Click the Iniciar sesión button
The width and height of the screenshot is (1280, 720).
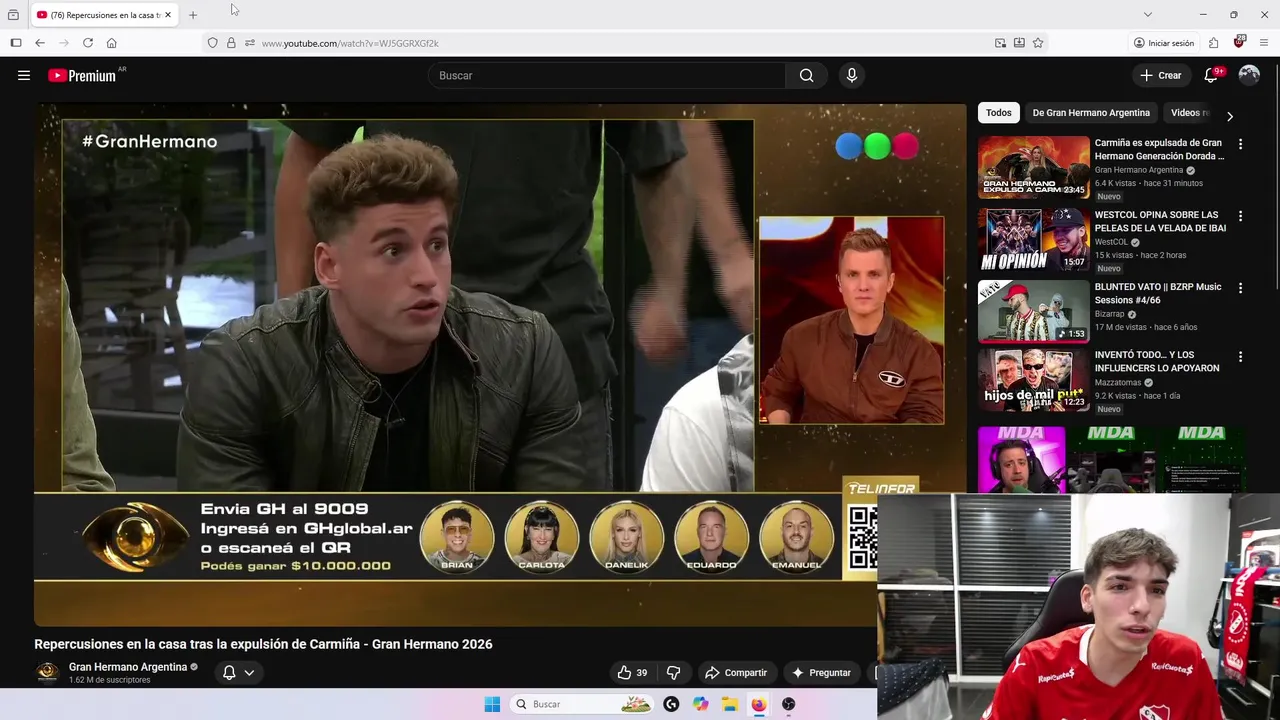coord(1164,43)
